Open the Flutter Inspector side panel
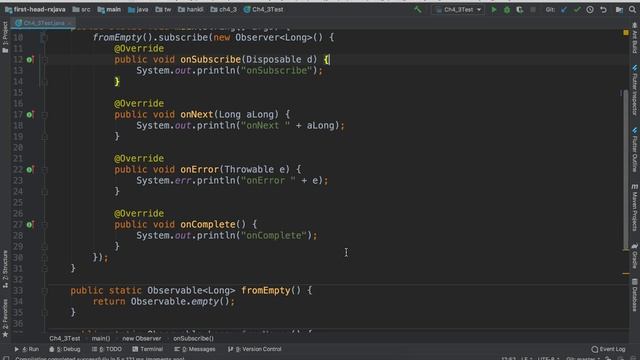This screenshot has width=640, height=360. pyautogui.click(x=635, y=90)
